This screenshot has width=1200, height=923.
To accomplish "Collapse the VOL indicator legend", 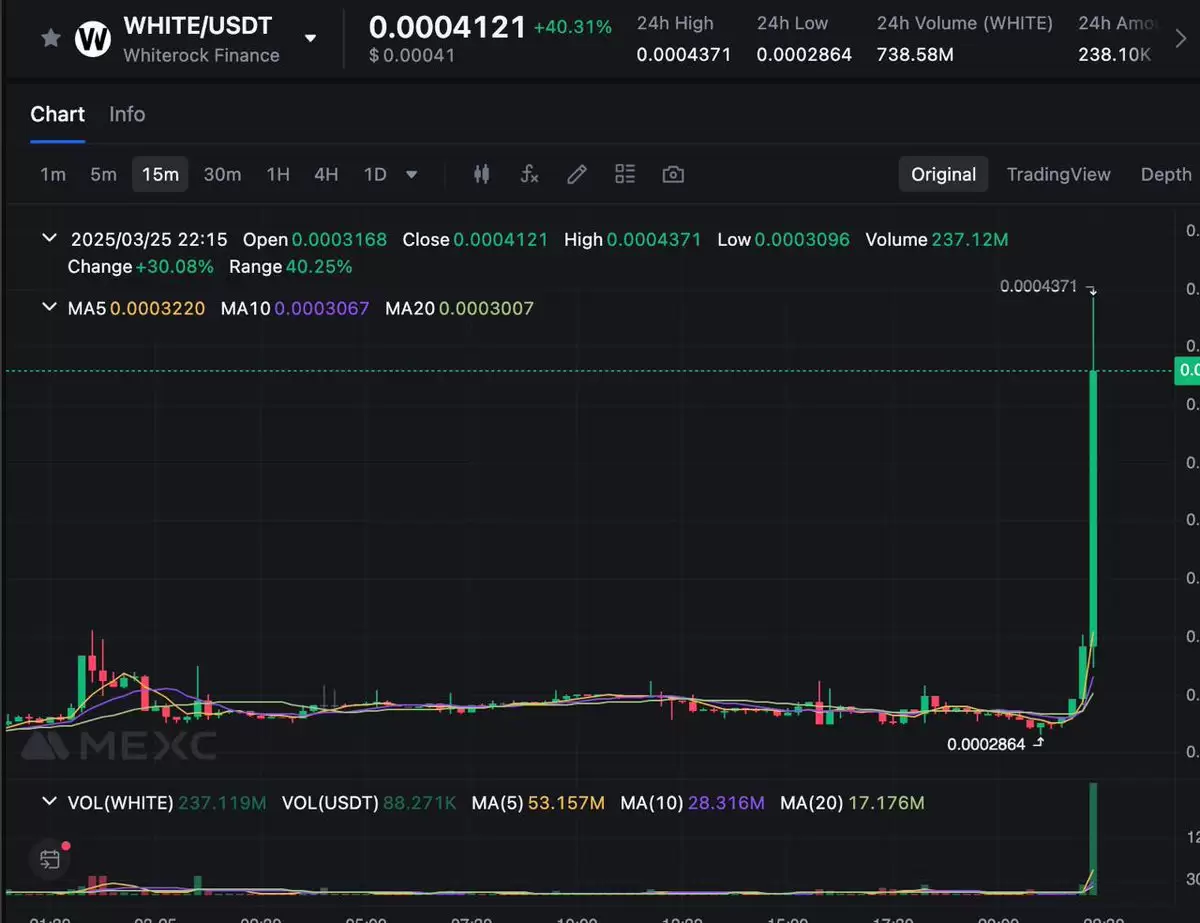I will point(48,802).
